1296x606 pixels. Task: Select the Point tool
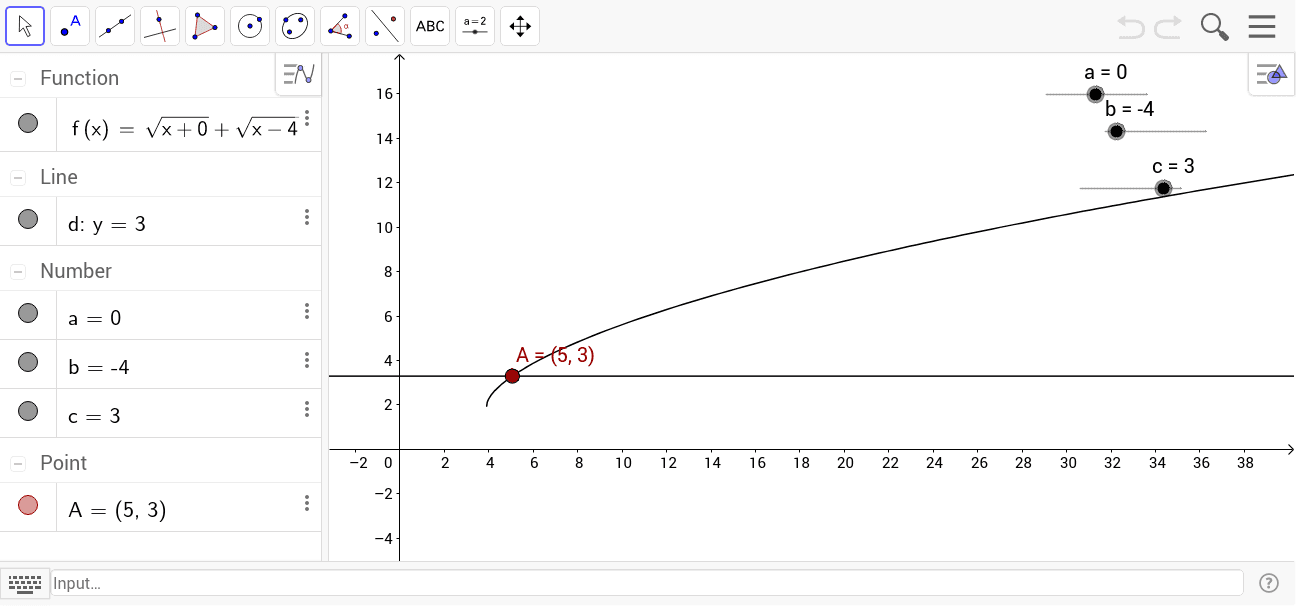[x=70, y=26]
